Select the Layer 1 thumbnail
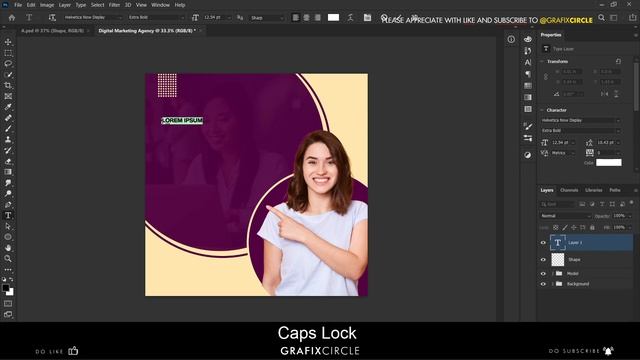 558,242
